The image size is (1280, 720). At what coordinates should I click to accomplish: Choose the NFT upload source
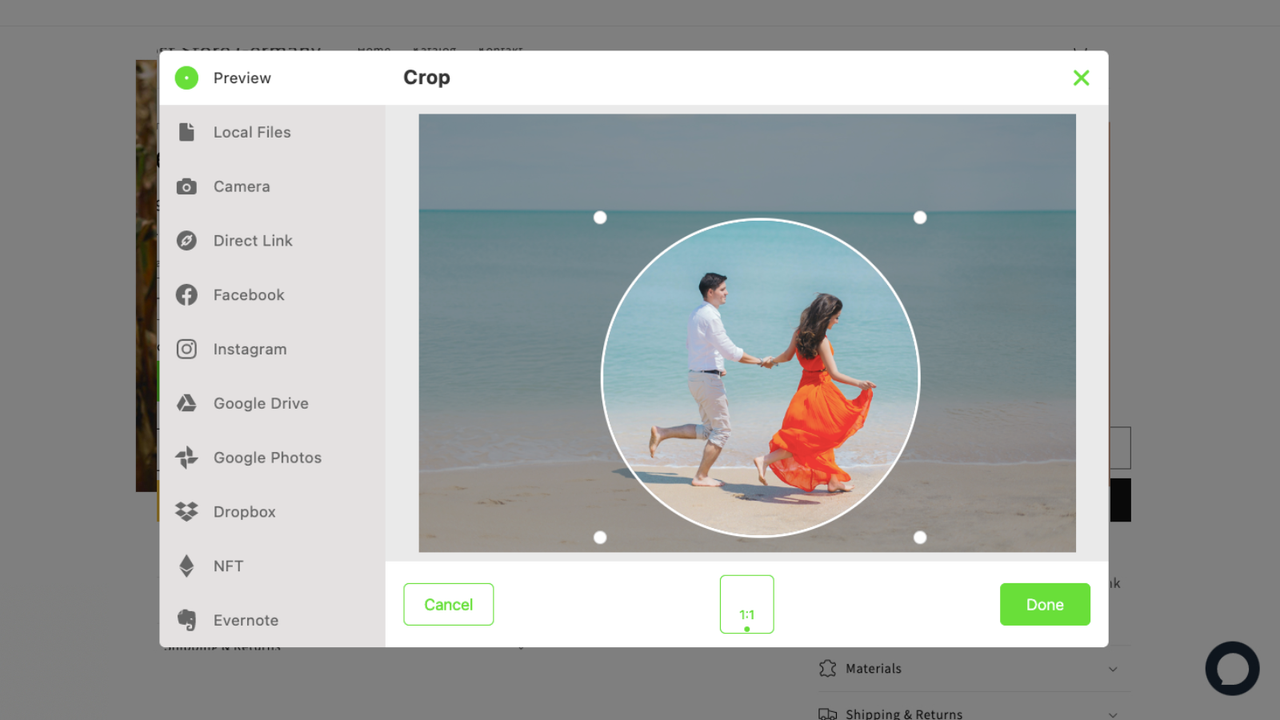point(227,566)
